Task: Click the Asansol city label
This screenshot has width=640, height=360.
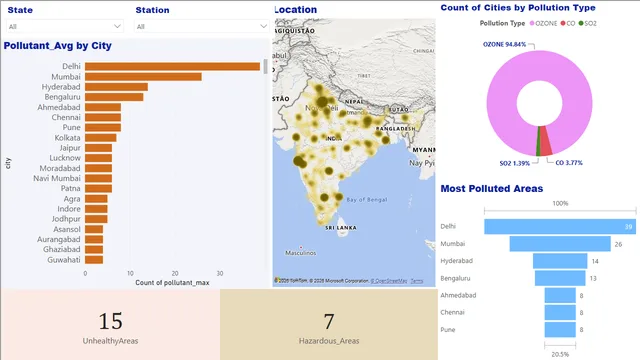Action: click(67, 229)
